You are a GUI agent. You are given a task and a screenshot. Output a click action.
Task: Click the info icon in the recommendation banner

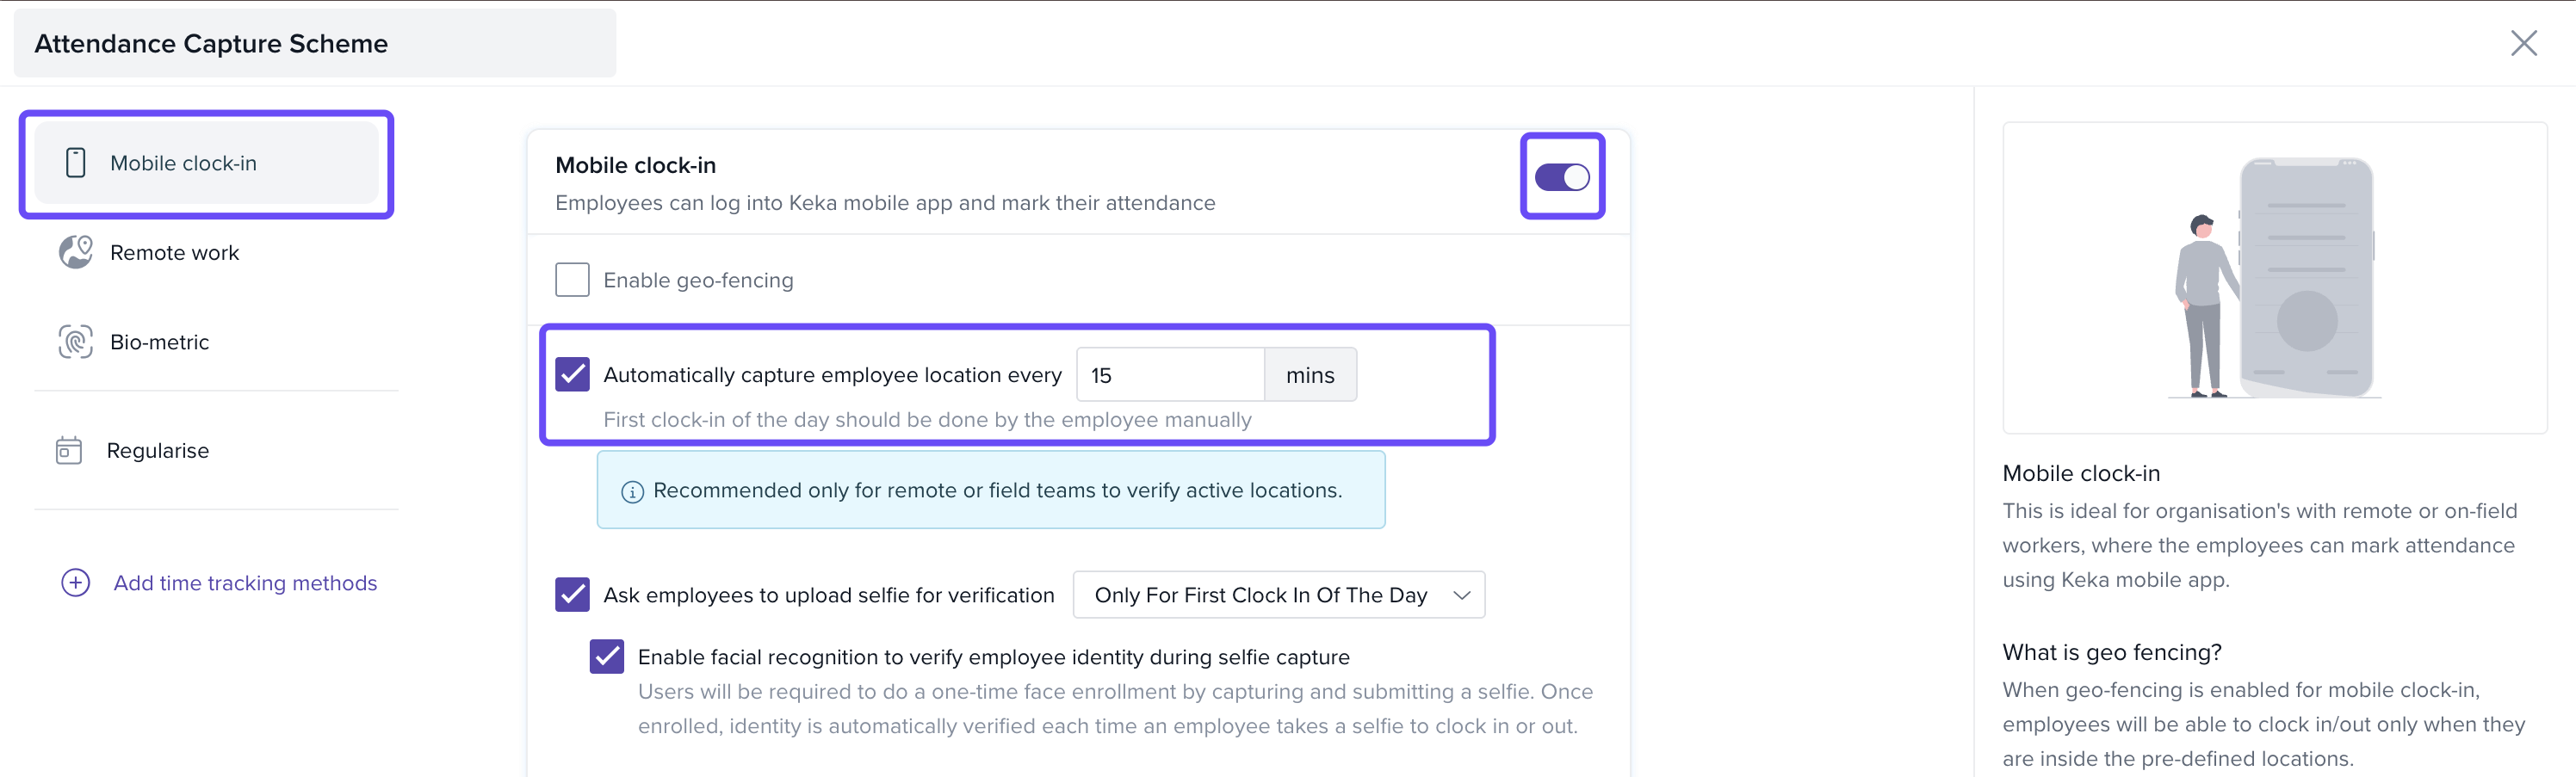click(632, 491)
